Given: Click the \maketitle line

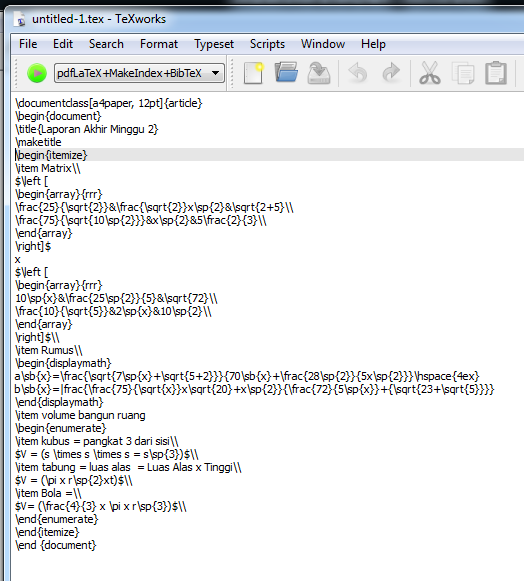Looking at the screenshot, I should [x=38, y=142].
